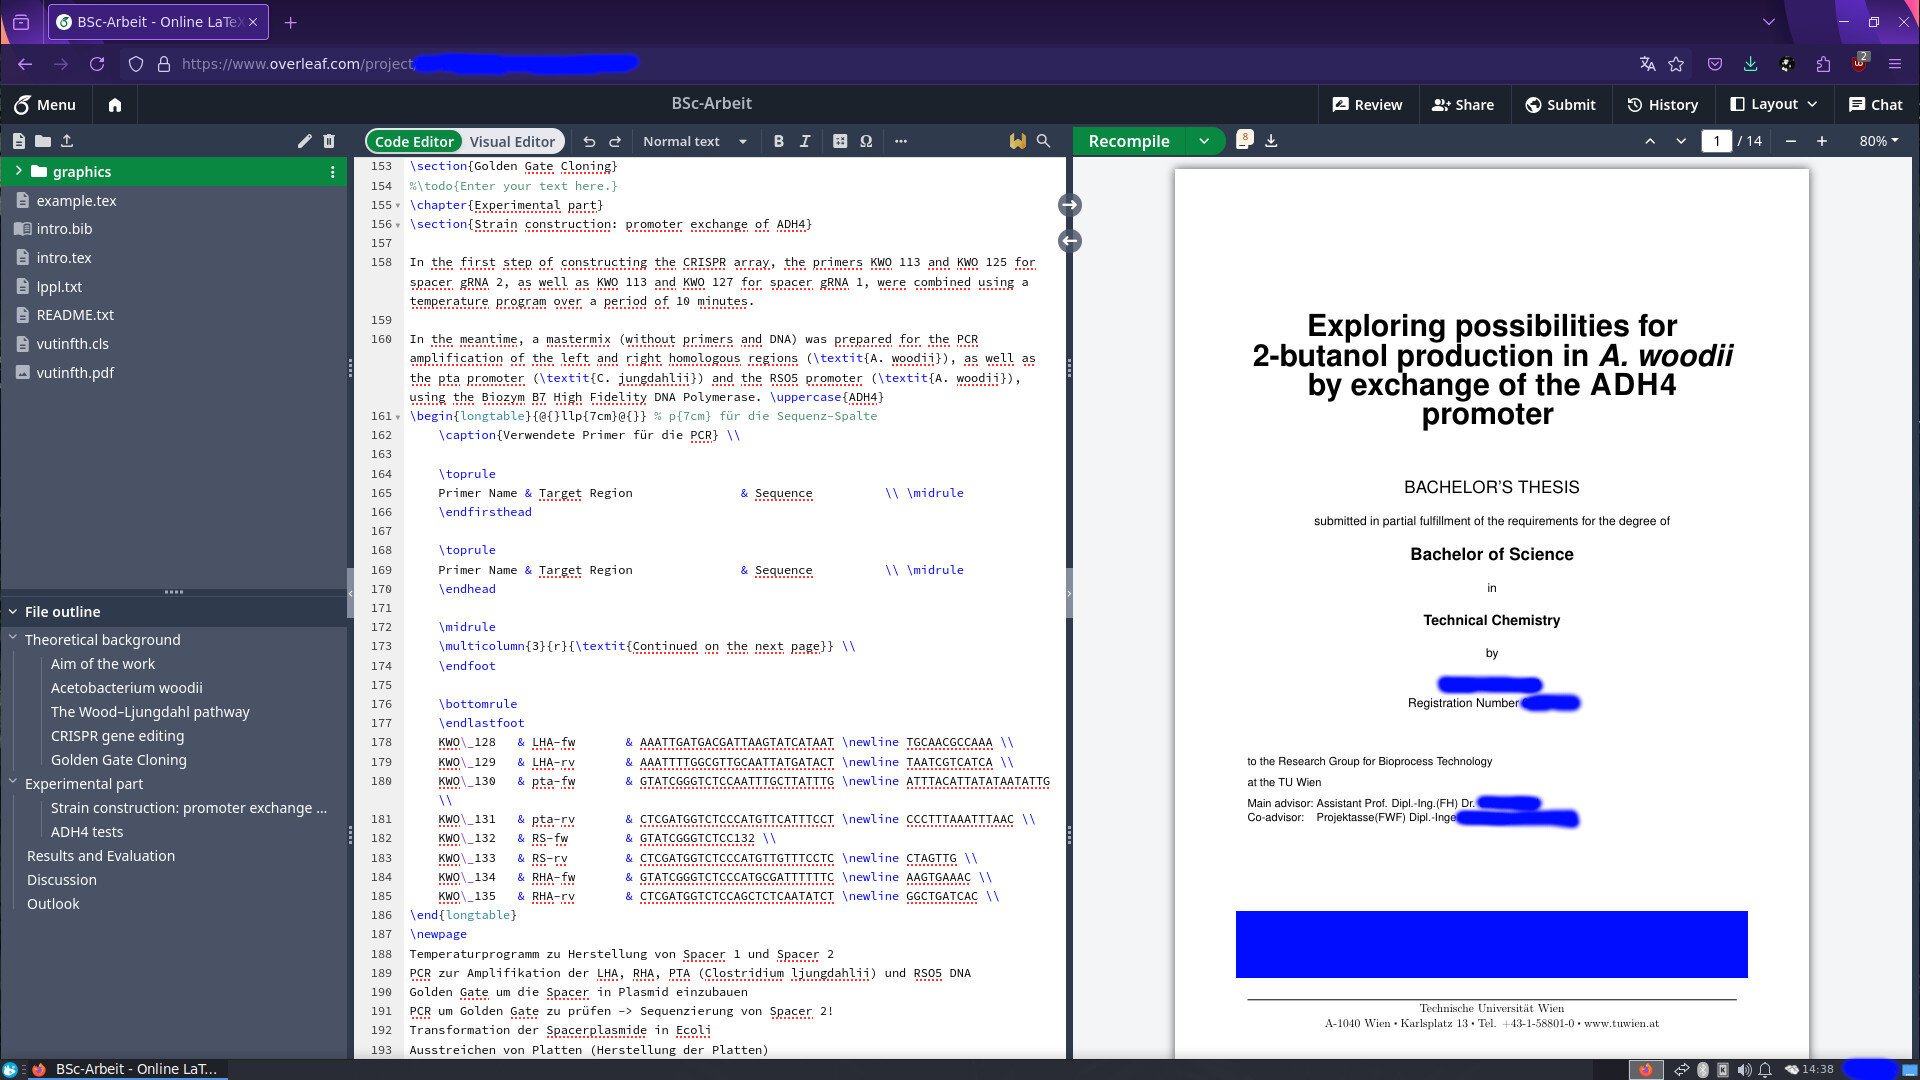
Task: Open example.tex file
Action: point(76,201)
